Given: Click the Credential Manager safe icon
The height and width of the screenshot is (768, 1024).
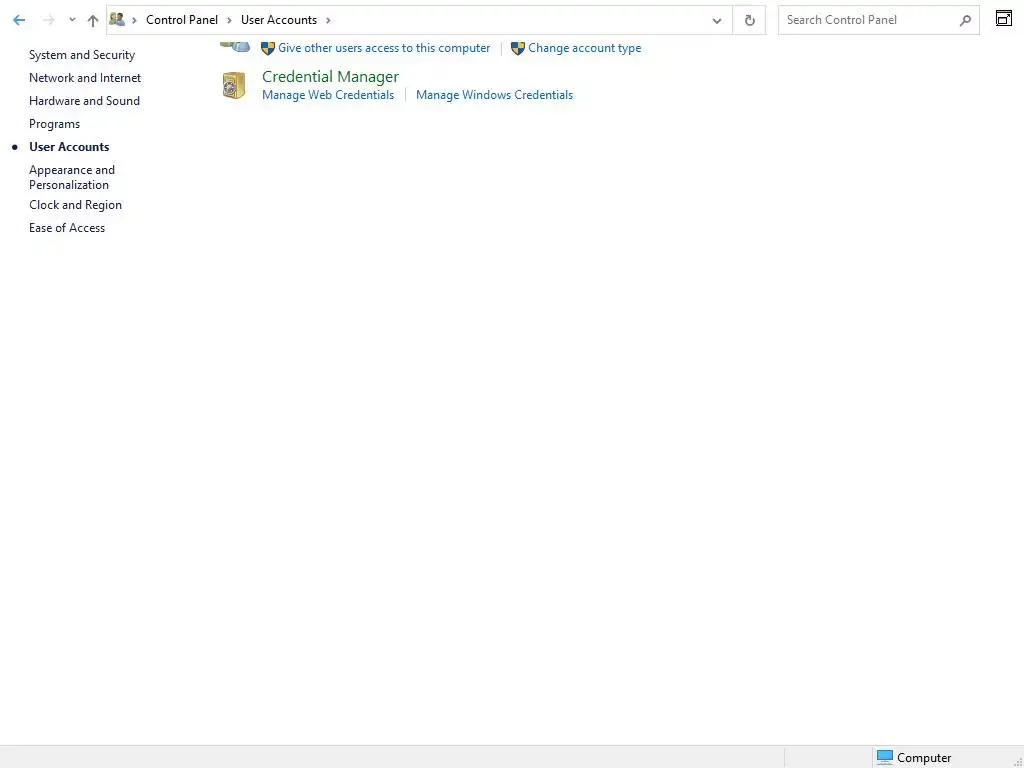Looking at the screenshot, I should 234,86.
